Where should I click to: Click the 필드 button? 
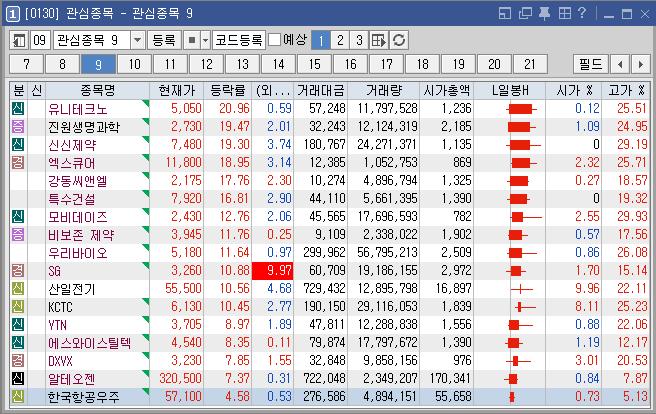590,64
